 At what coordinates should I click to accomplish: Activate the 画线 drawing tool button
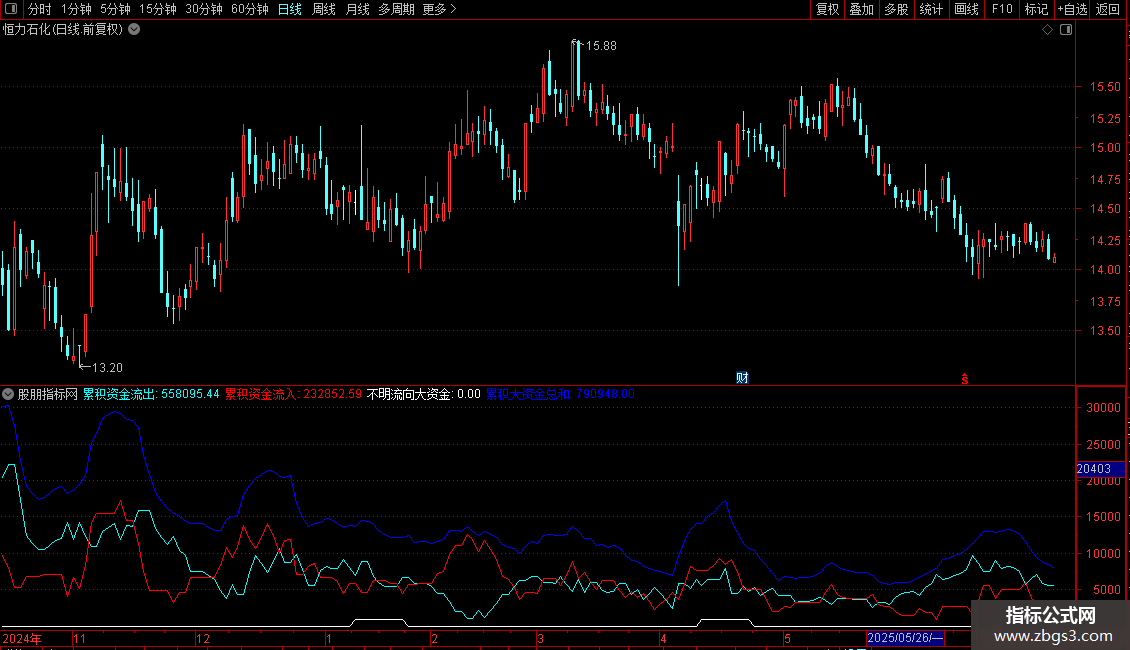tap(966, 9)
